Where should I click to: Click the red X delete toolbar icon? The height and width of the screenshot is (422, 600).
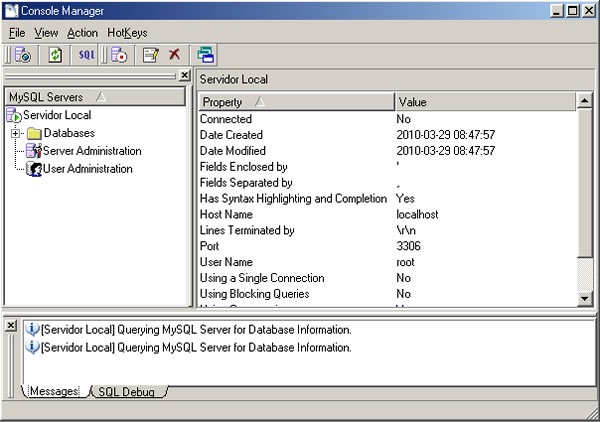(x=174, y=54)
